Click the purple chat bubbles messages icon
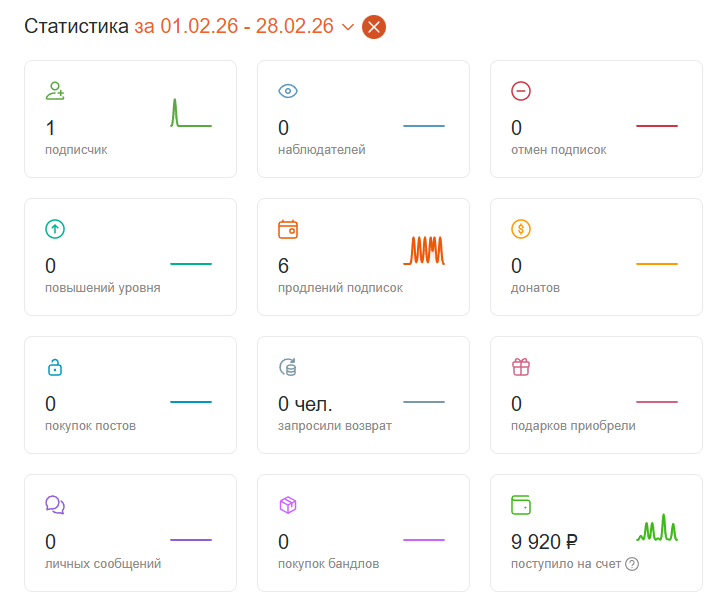The image size is (728, 604). (55, 505)
